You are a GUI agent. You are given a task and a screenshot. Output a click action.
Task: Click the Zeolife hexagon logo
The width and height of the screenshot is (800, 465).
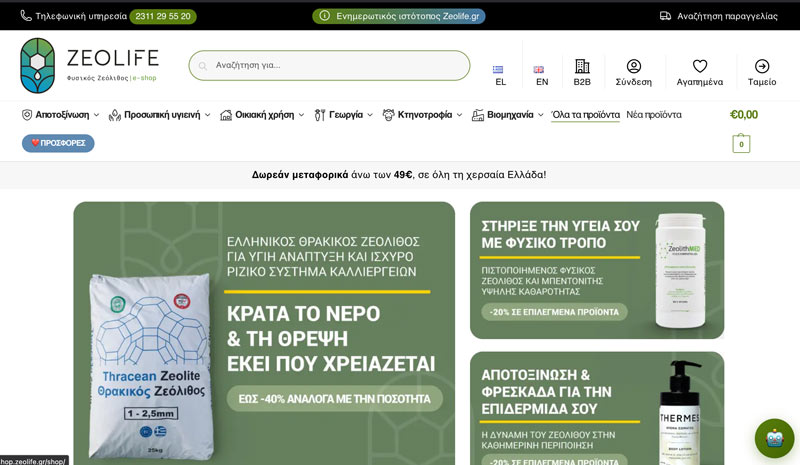click(x=38, y=65)
